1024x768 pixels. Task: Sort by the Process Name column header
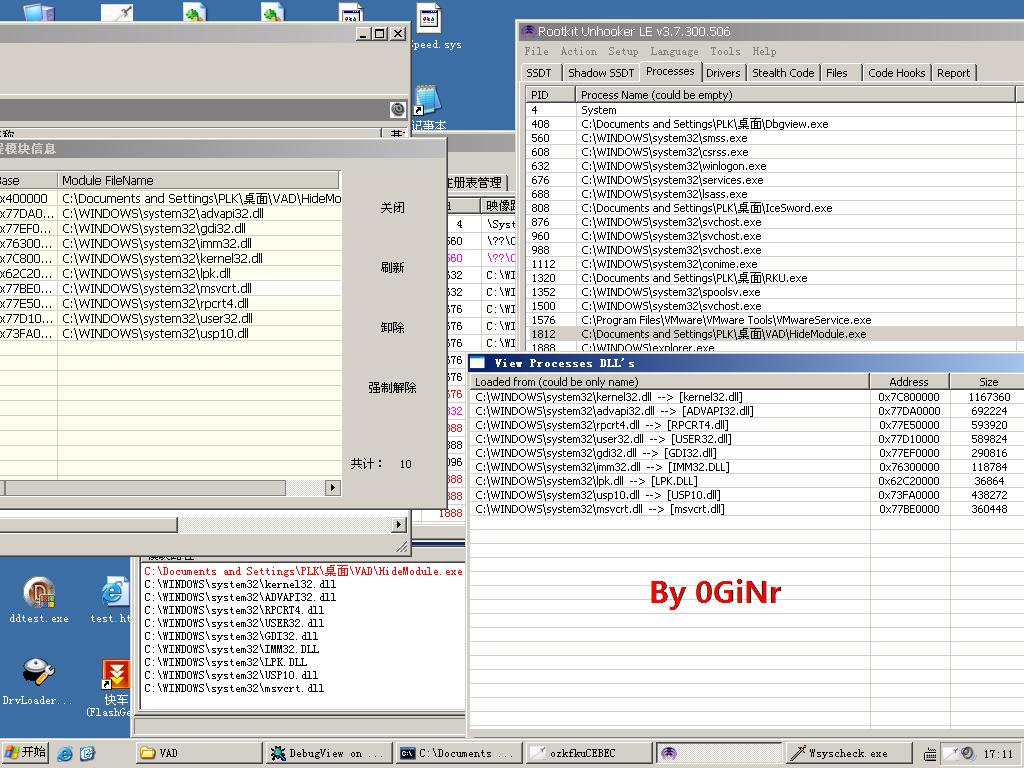[795, 95]
